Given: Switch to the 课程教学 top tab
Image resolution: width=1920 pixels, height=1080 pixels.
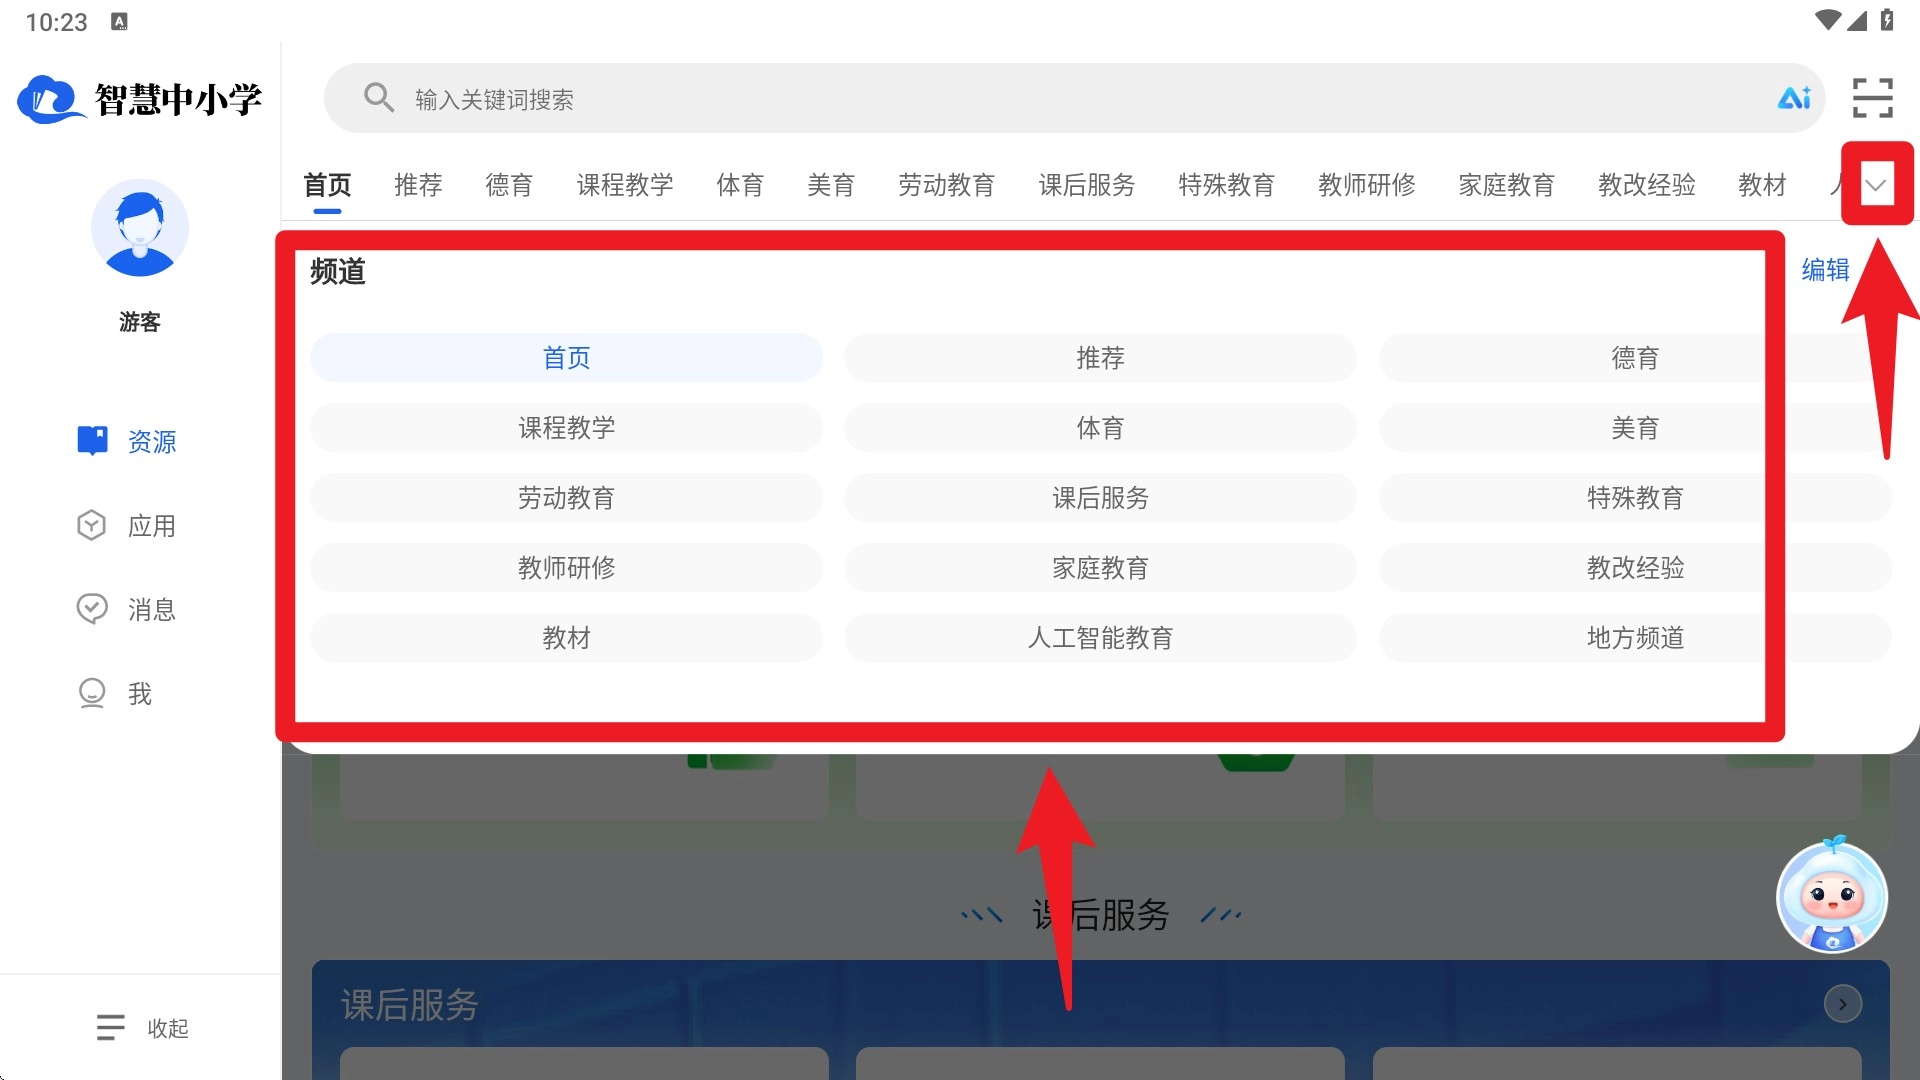Looking at the screenshot, I should [x=625, y=185].
